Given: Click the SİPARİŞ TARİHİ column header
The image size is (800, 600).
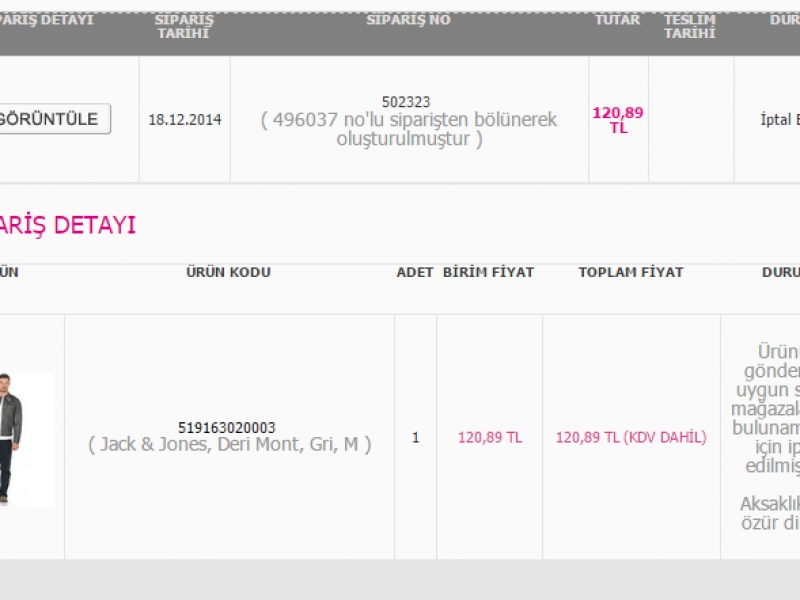Looking at the screenshot, I should click(x=184, y=27).
